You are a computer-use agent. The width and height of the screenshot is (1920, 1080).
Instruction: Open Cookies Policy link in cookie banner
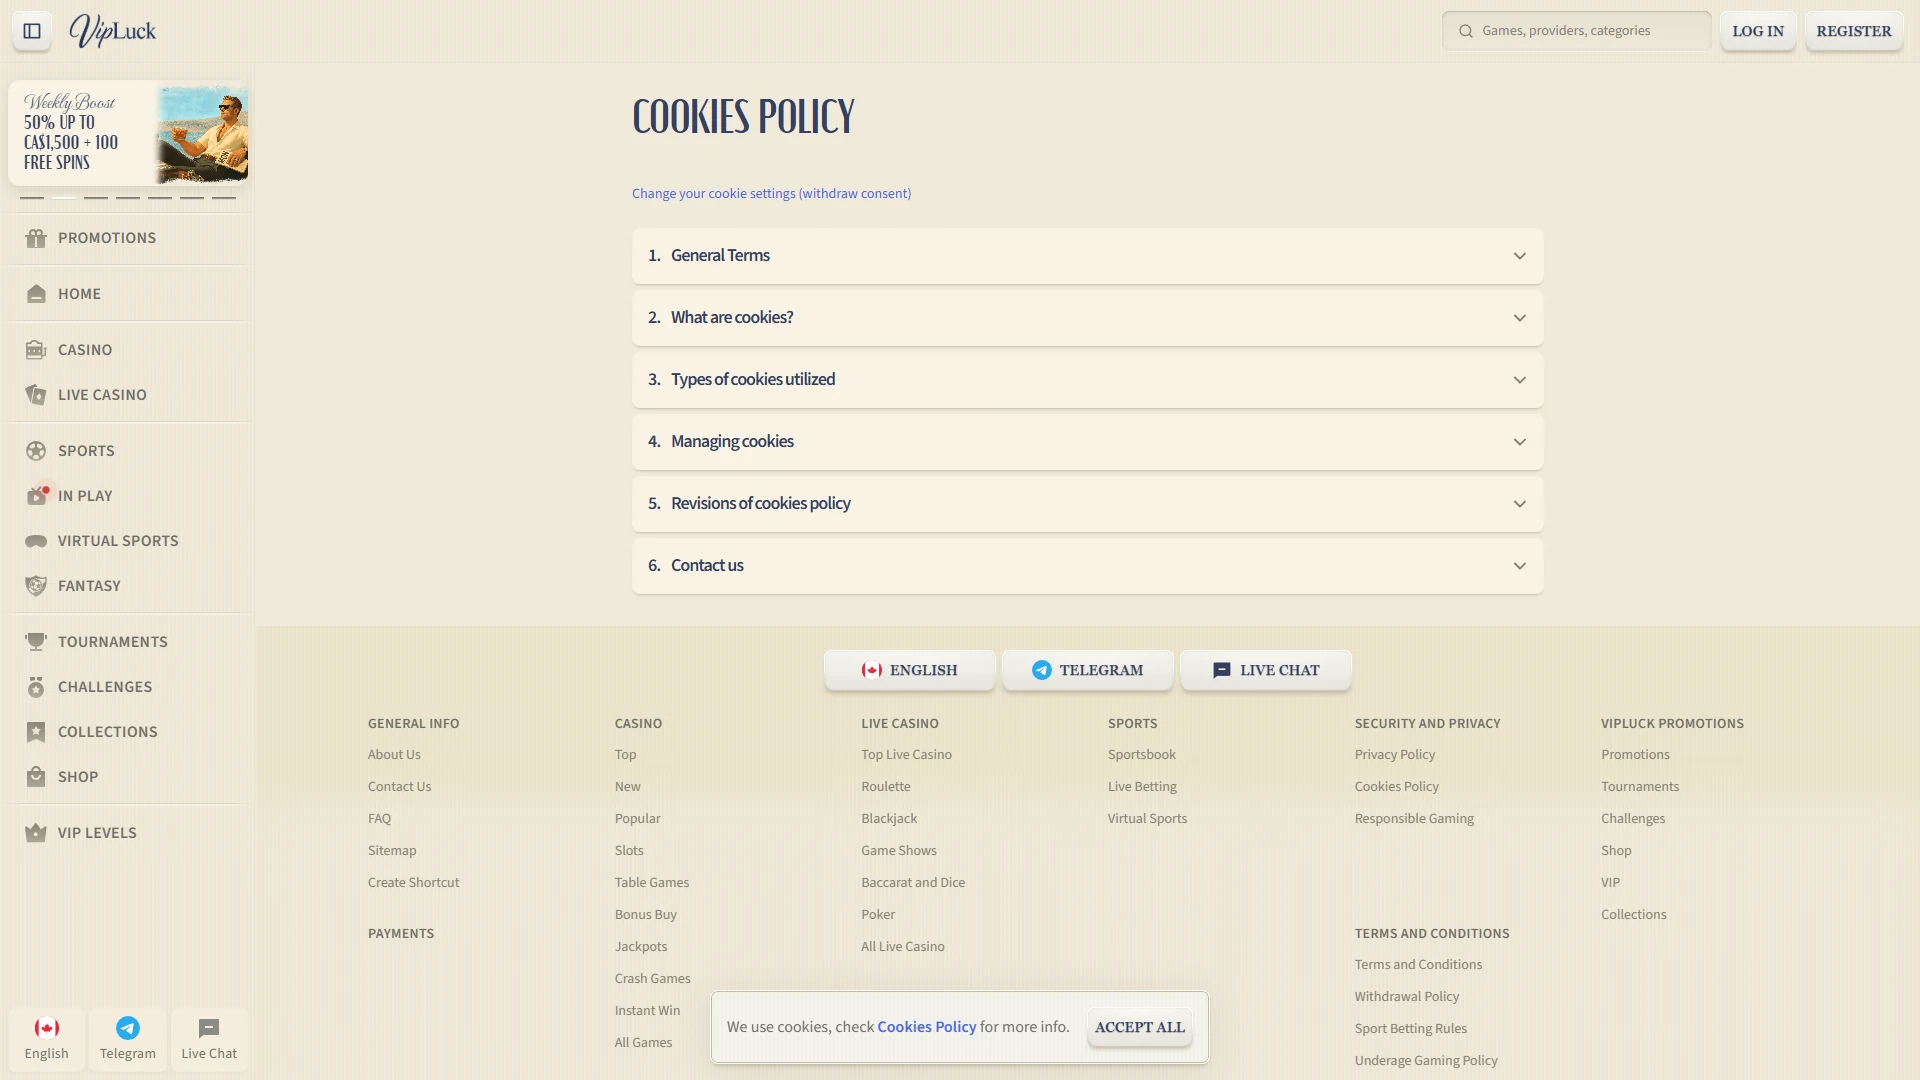pyautogui.click(x=926, y=1027)
